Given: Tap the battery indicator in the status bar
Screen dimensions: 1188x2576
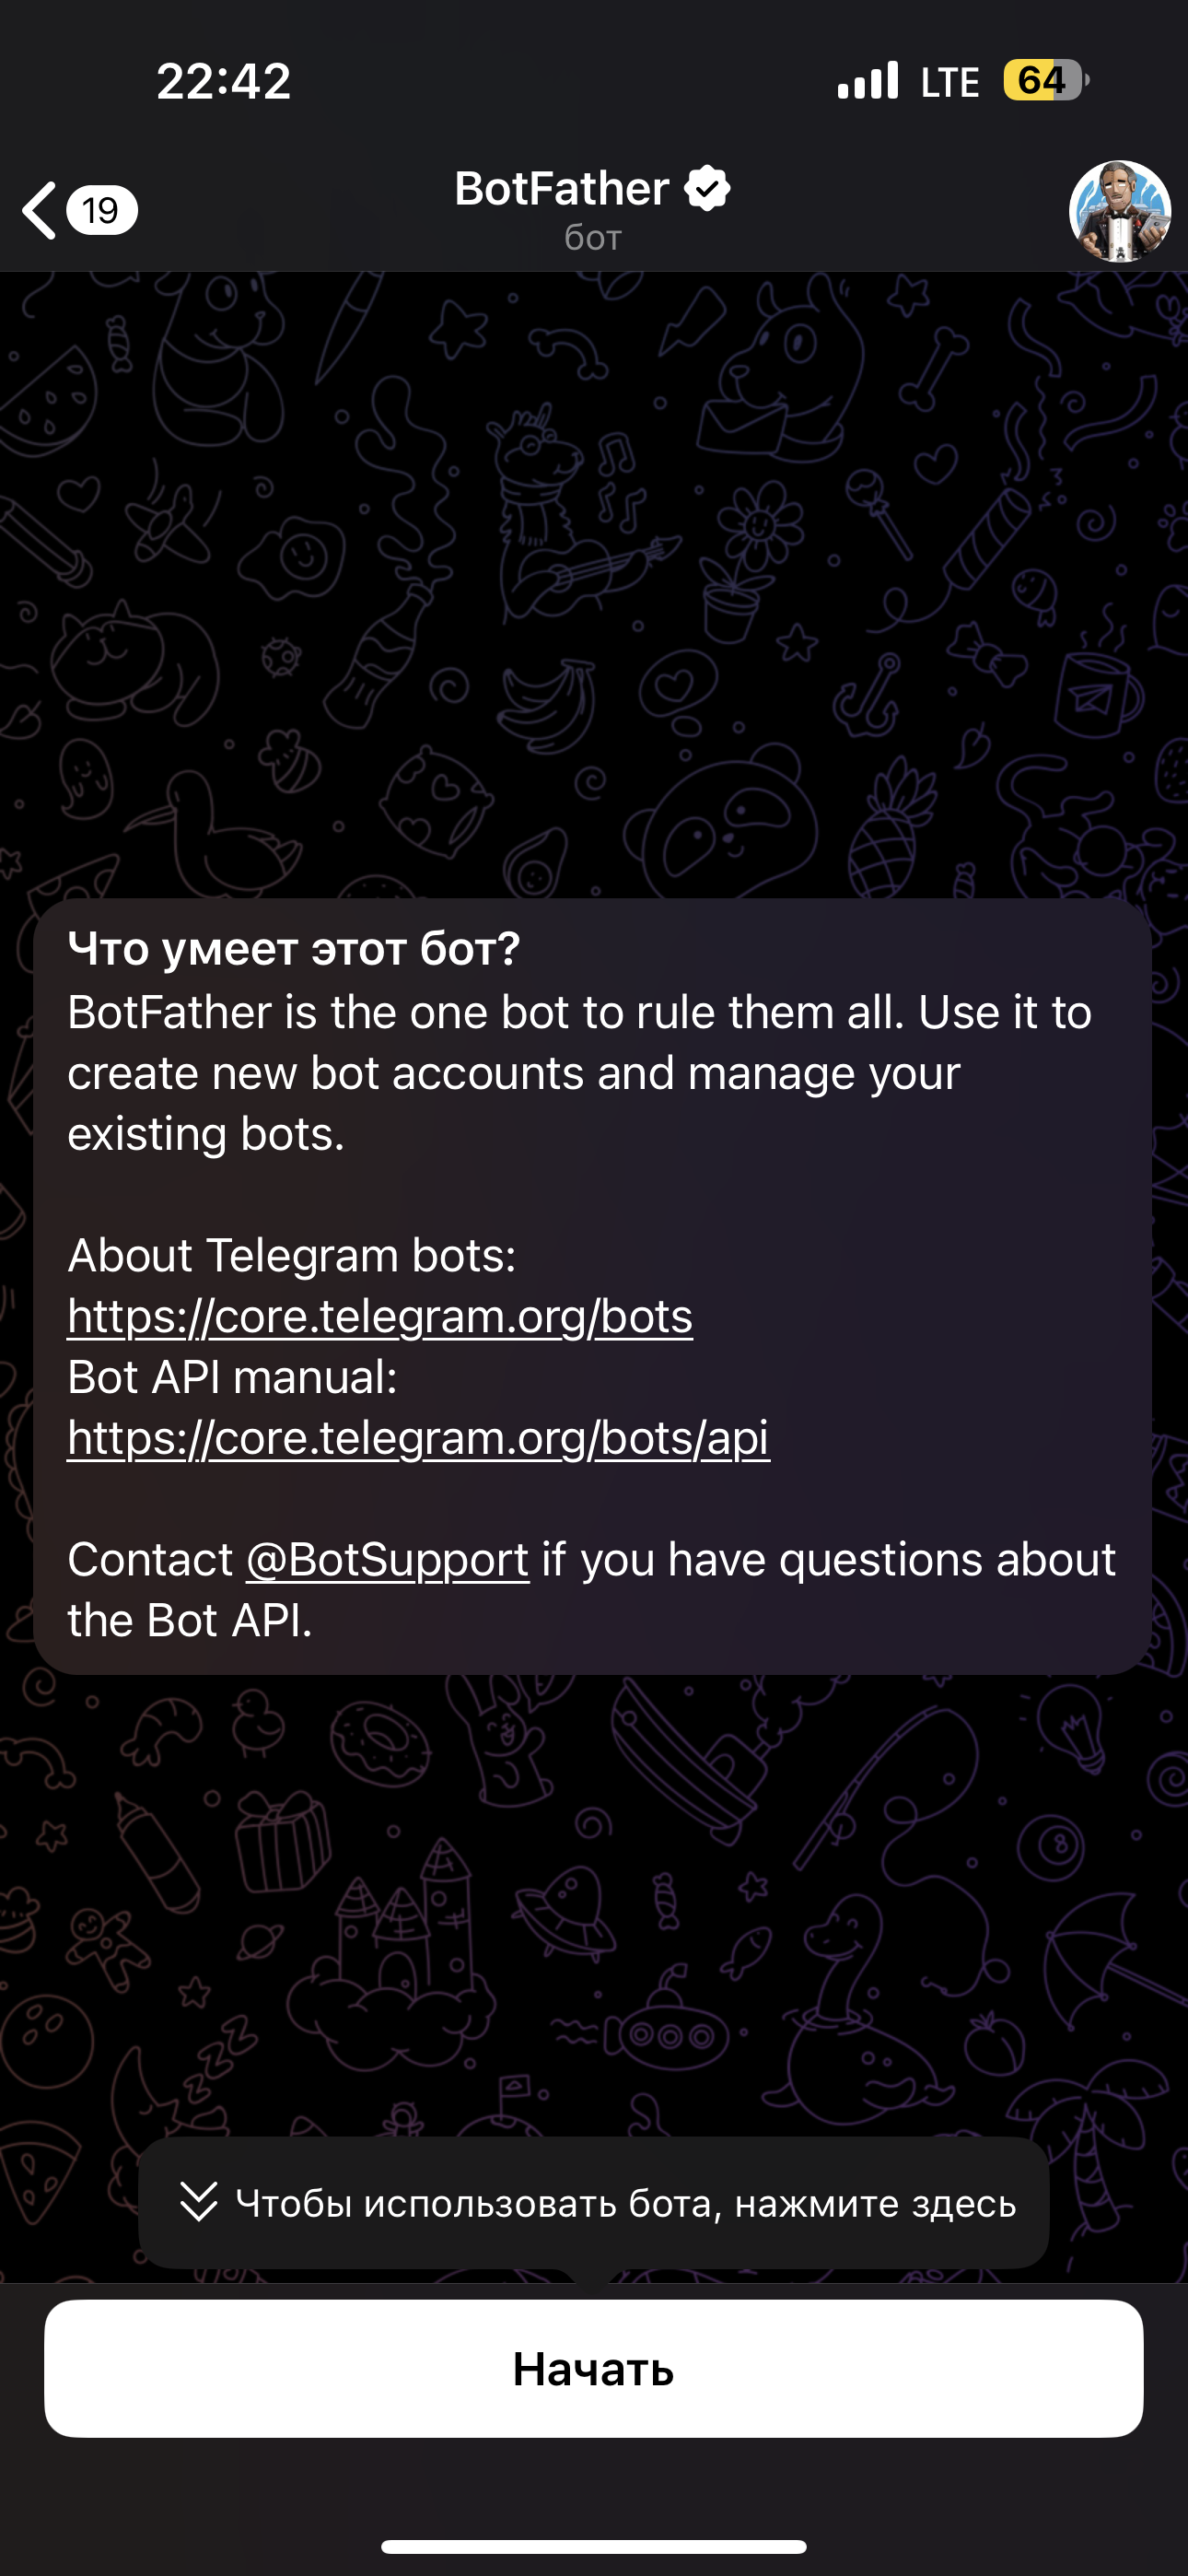Looking at the screenshot, I should coord(1045,80).
